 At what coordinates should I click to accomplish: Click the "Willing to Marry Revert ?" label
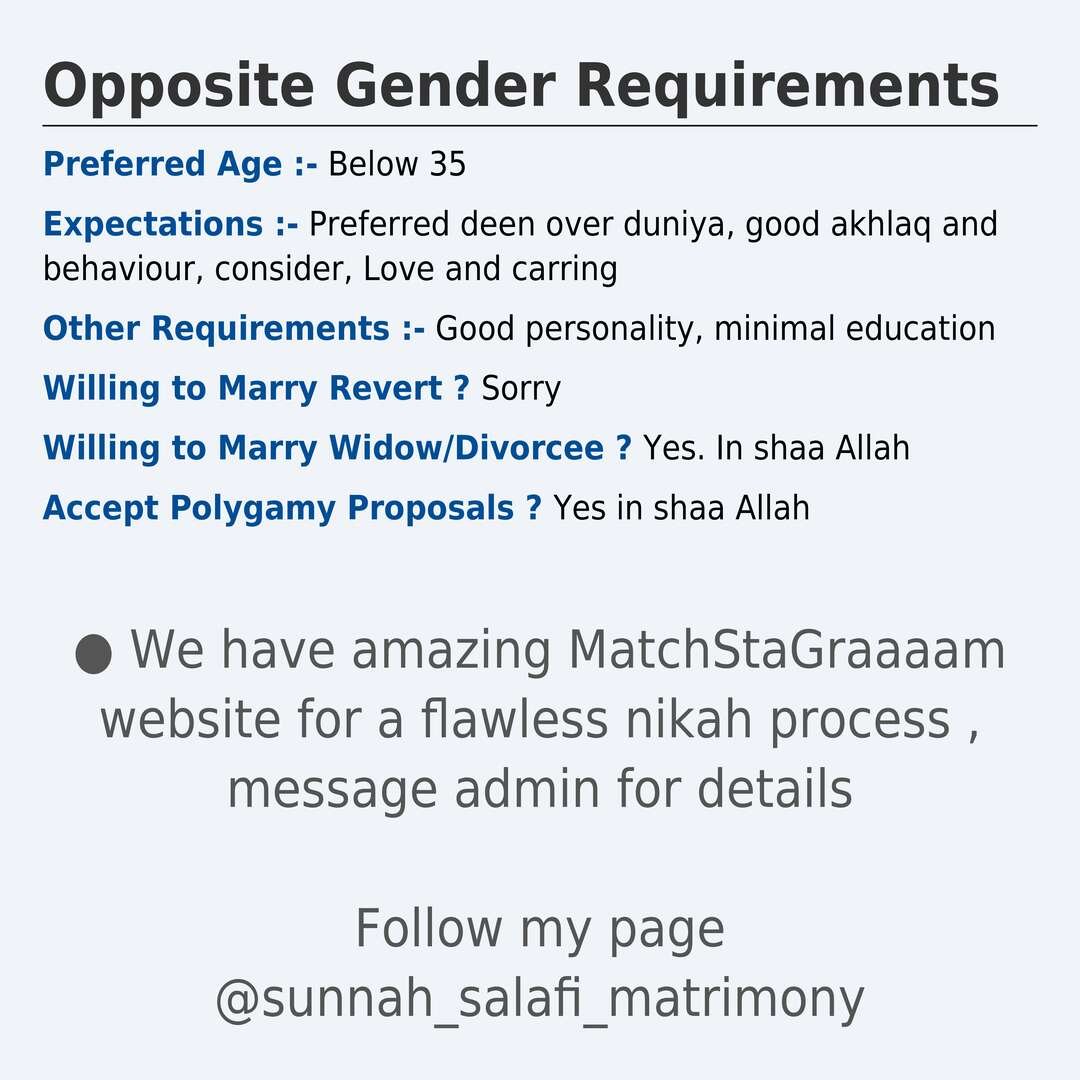(x=256, y=388)
